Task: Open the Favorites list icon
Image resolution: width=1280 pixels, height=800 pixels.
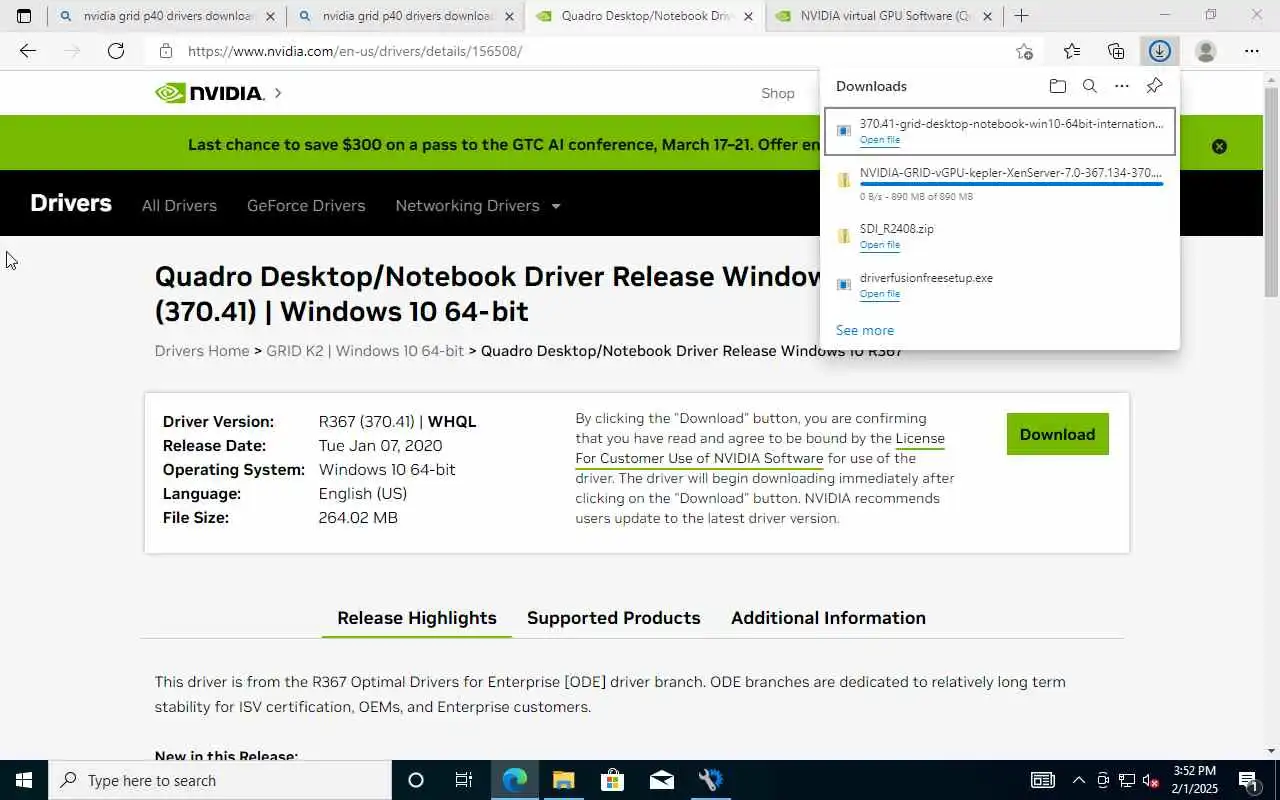Action: [1072, 51]
